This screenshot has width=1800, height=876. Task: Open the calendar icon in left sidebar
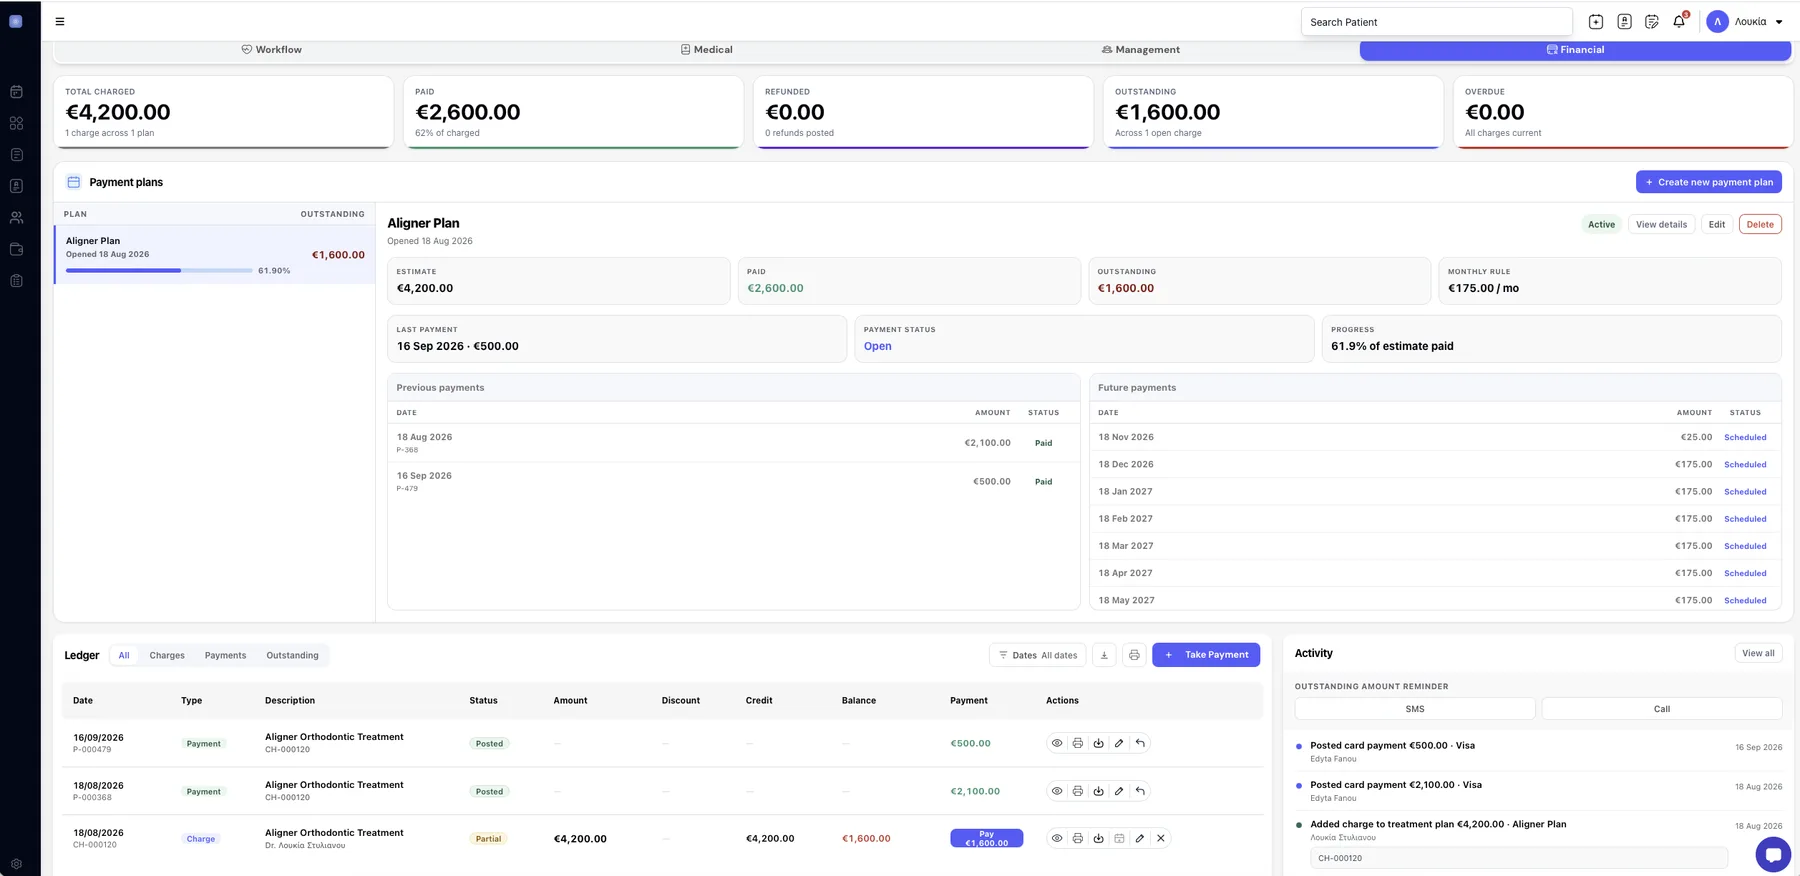16,92
